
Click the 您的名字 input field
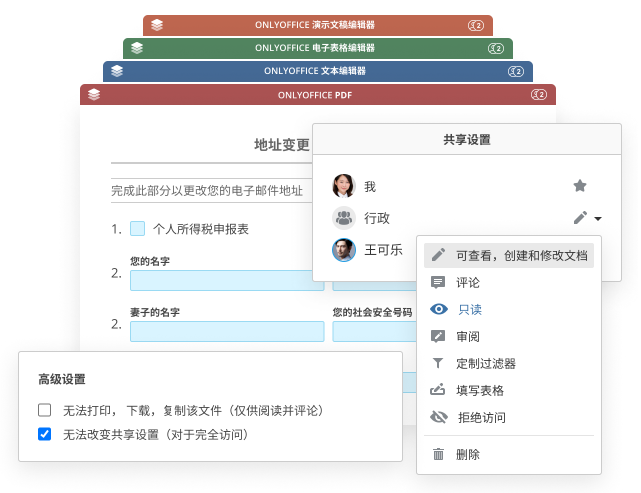tap(227, 280)
